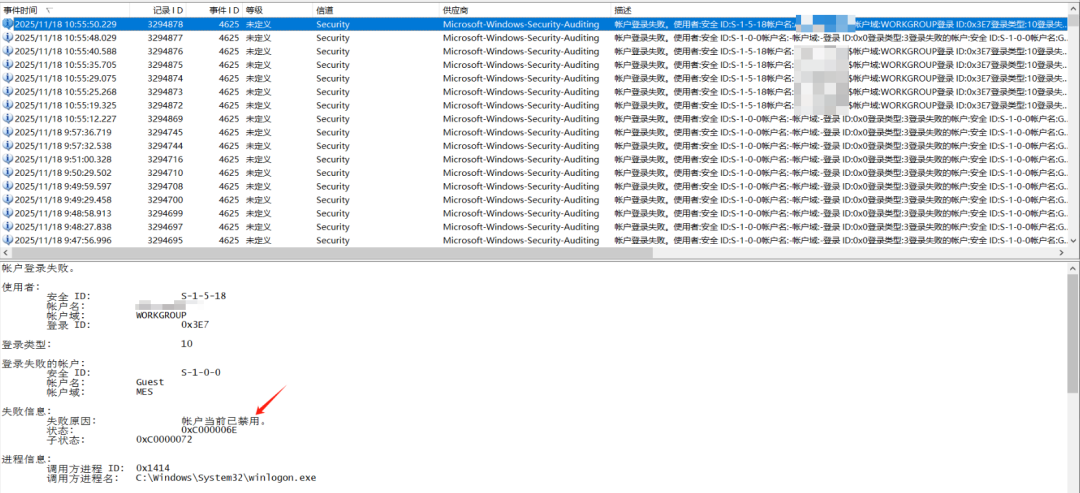Click the info icon of record 3294874

(x=8, y=78)
